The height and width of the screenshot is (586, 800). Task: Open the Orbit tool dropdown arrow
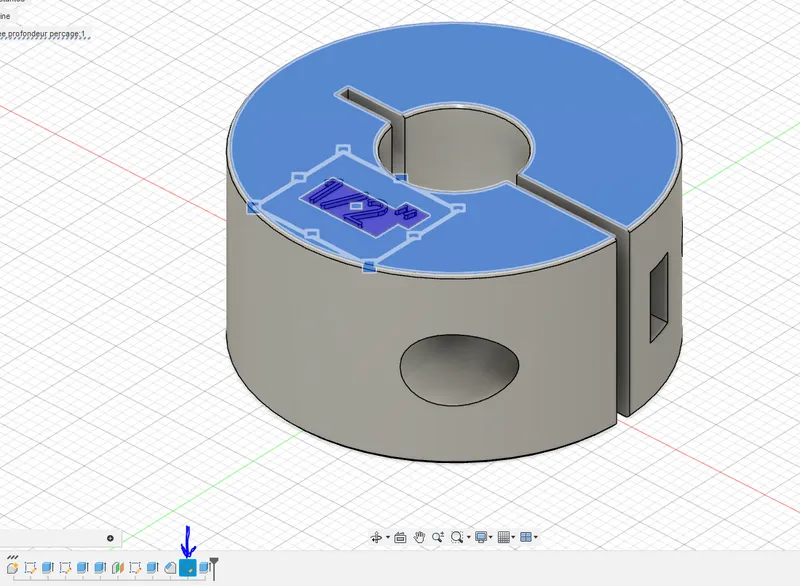coord(387,538)
